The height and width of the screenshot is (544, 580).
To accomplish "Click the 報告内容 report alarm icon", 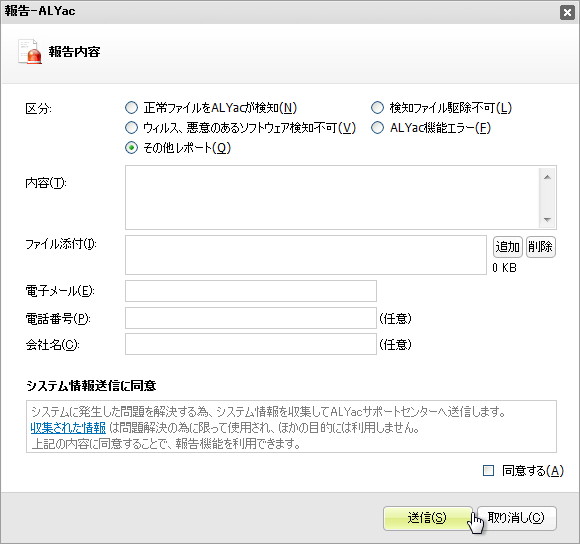I will pos(30,51).
